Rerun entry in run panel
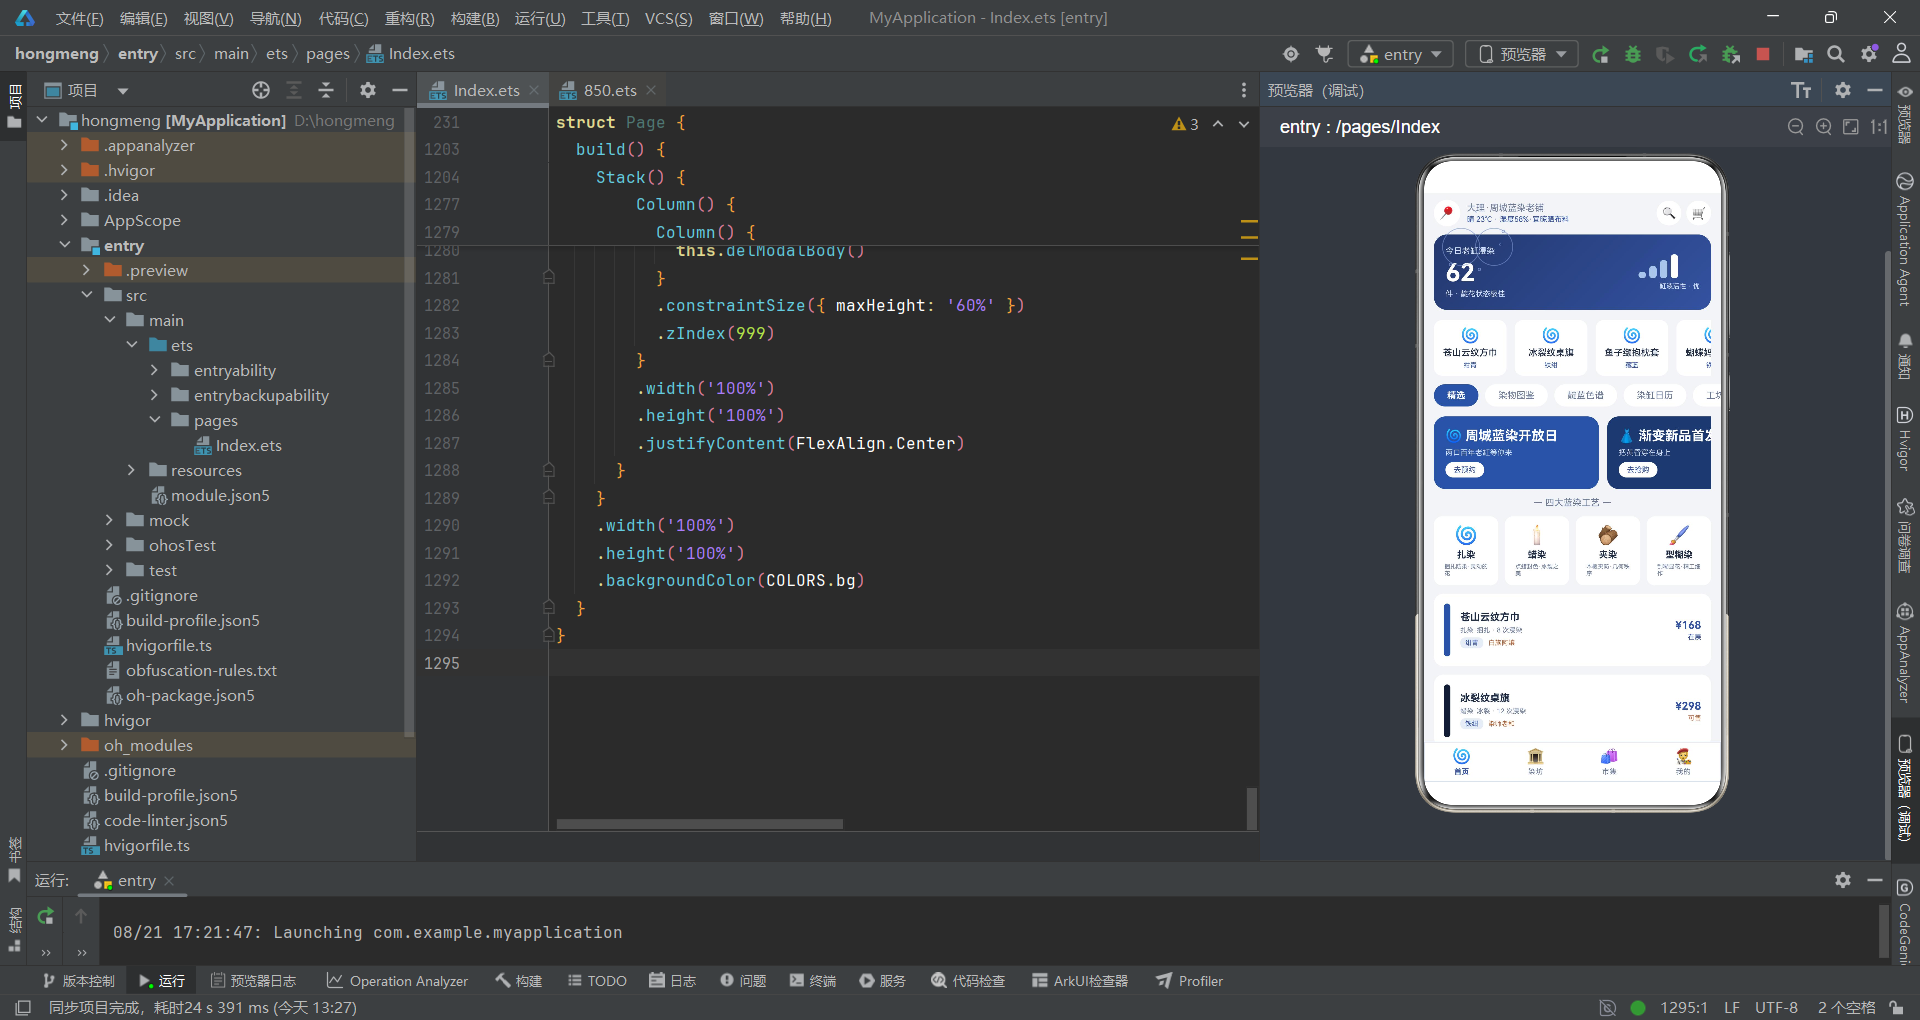Image resolution: width=1920 pixels, height=1020 pixels. point(46,916)
